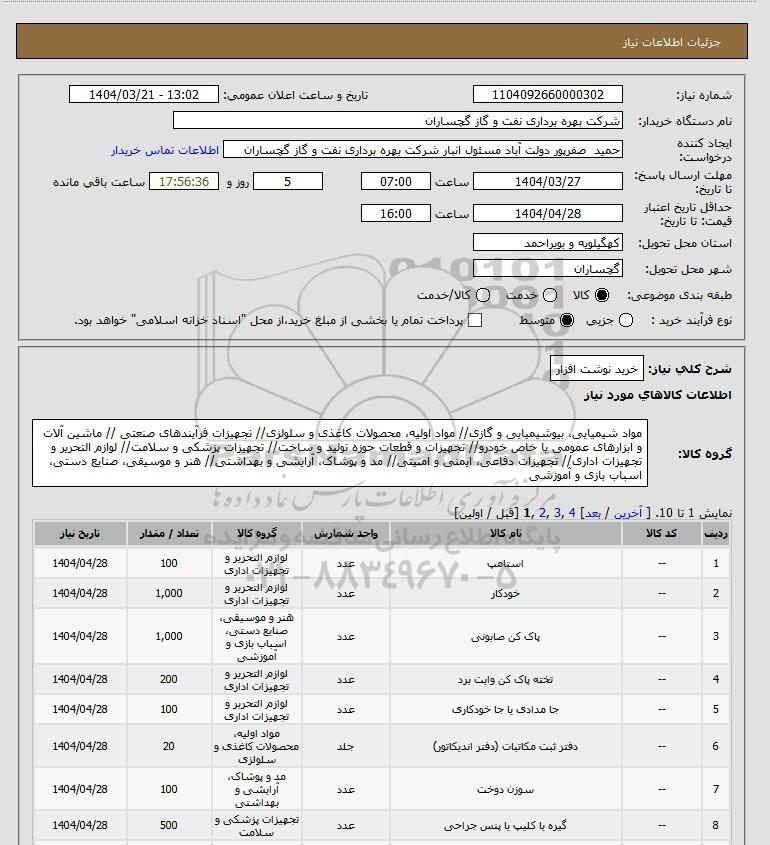Click the نام کالا column header
The image size is (770, 845).
[x=505, y=534]
